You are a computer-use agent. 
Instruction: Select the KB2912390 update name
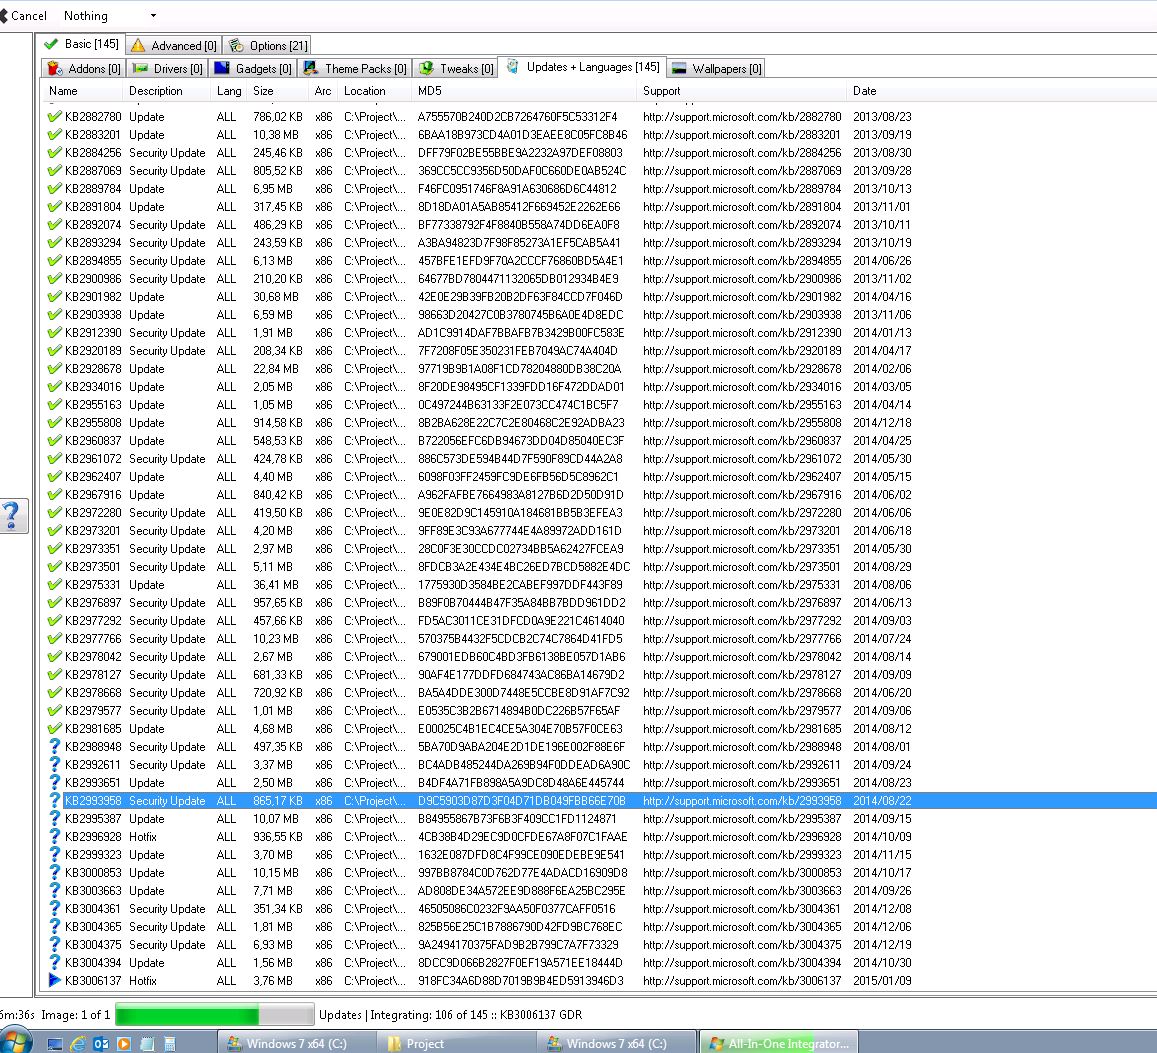coord(93,333)
